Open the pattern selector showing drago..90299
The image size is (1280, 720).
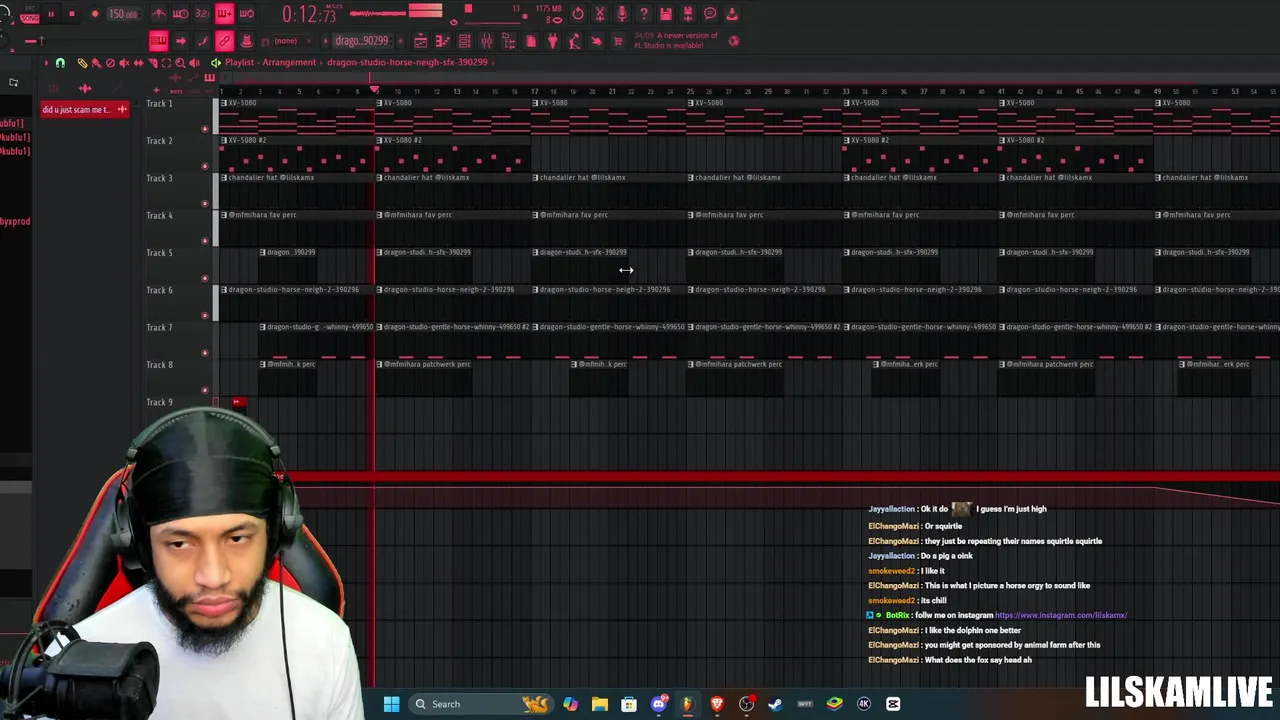click(x=361, y=41)
